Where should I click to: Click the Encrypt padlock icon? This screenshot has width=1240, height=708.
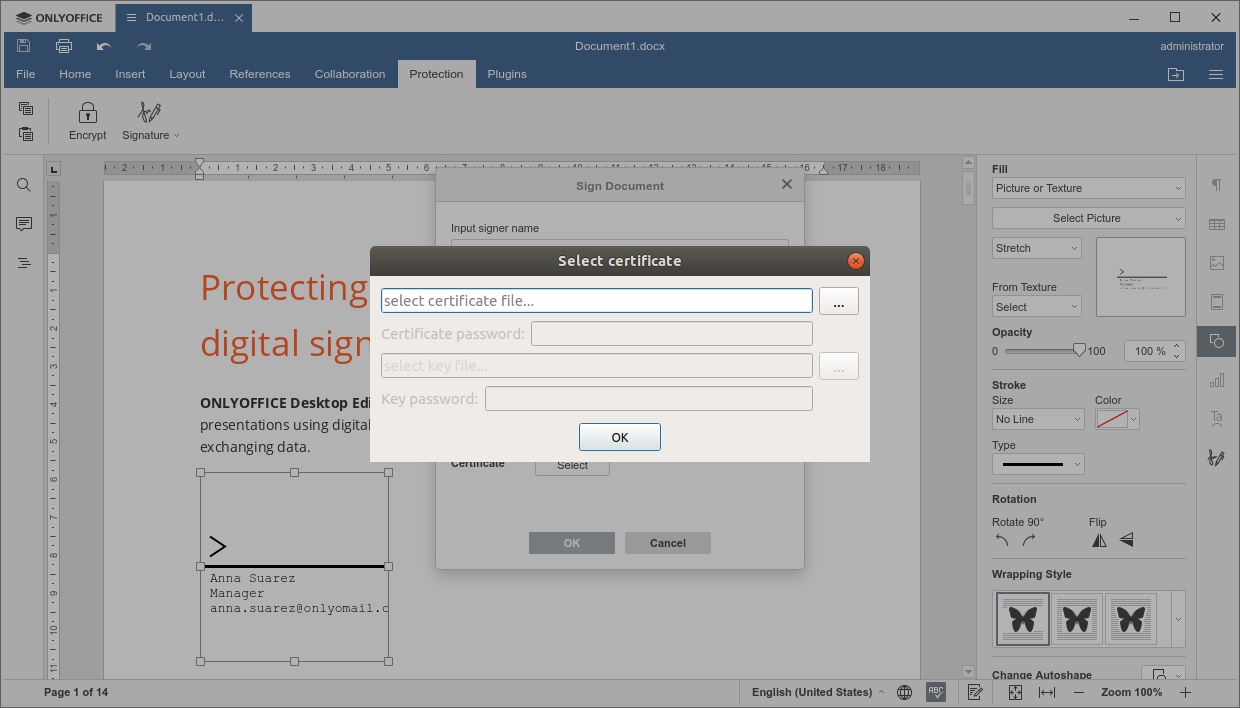[88, 112]
